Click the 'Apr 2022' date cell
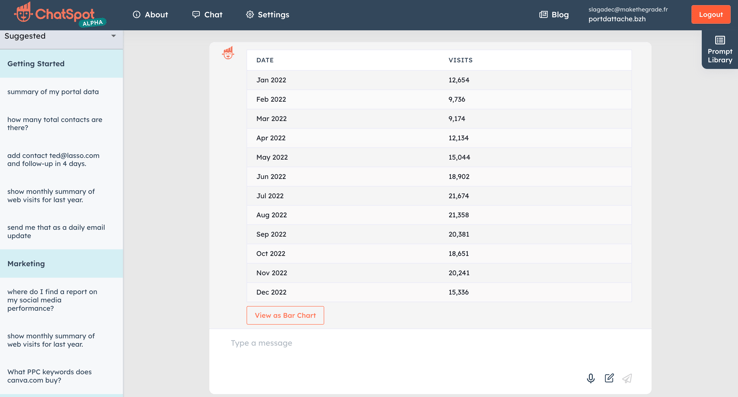Image resolution: width=738 pixels, height=397 pixels. [x=271, y=138]
